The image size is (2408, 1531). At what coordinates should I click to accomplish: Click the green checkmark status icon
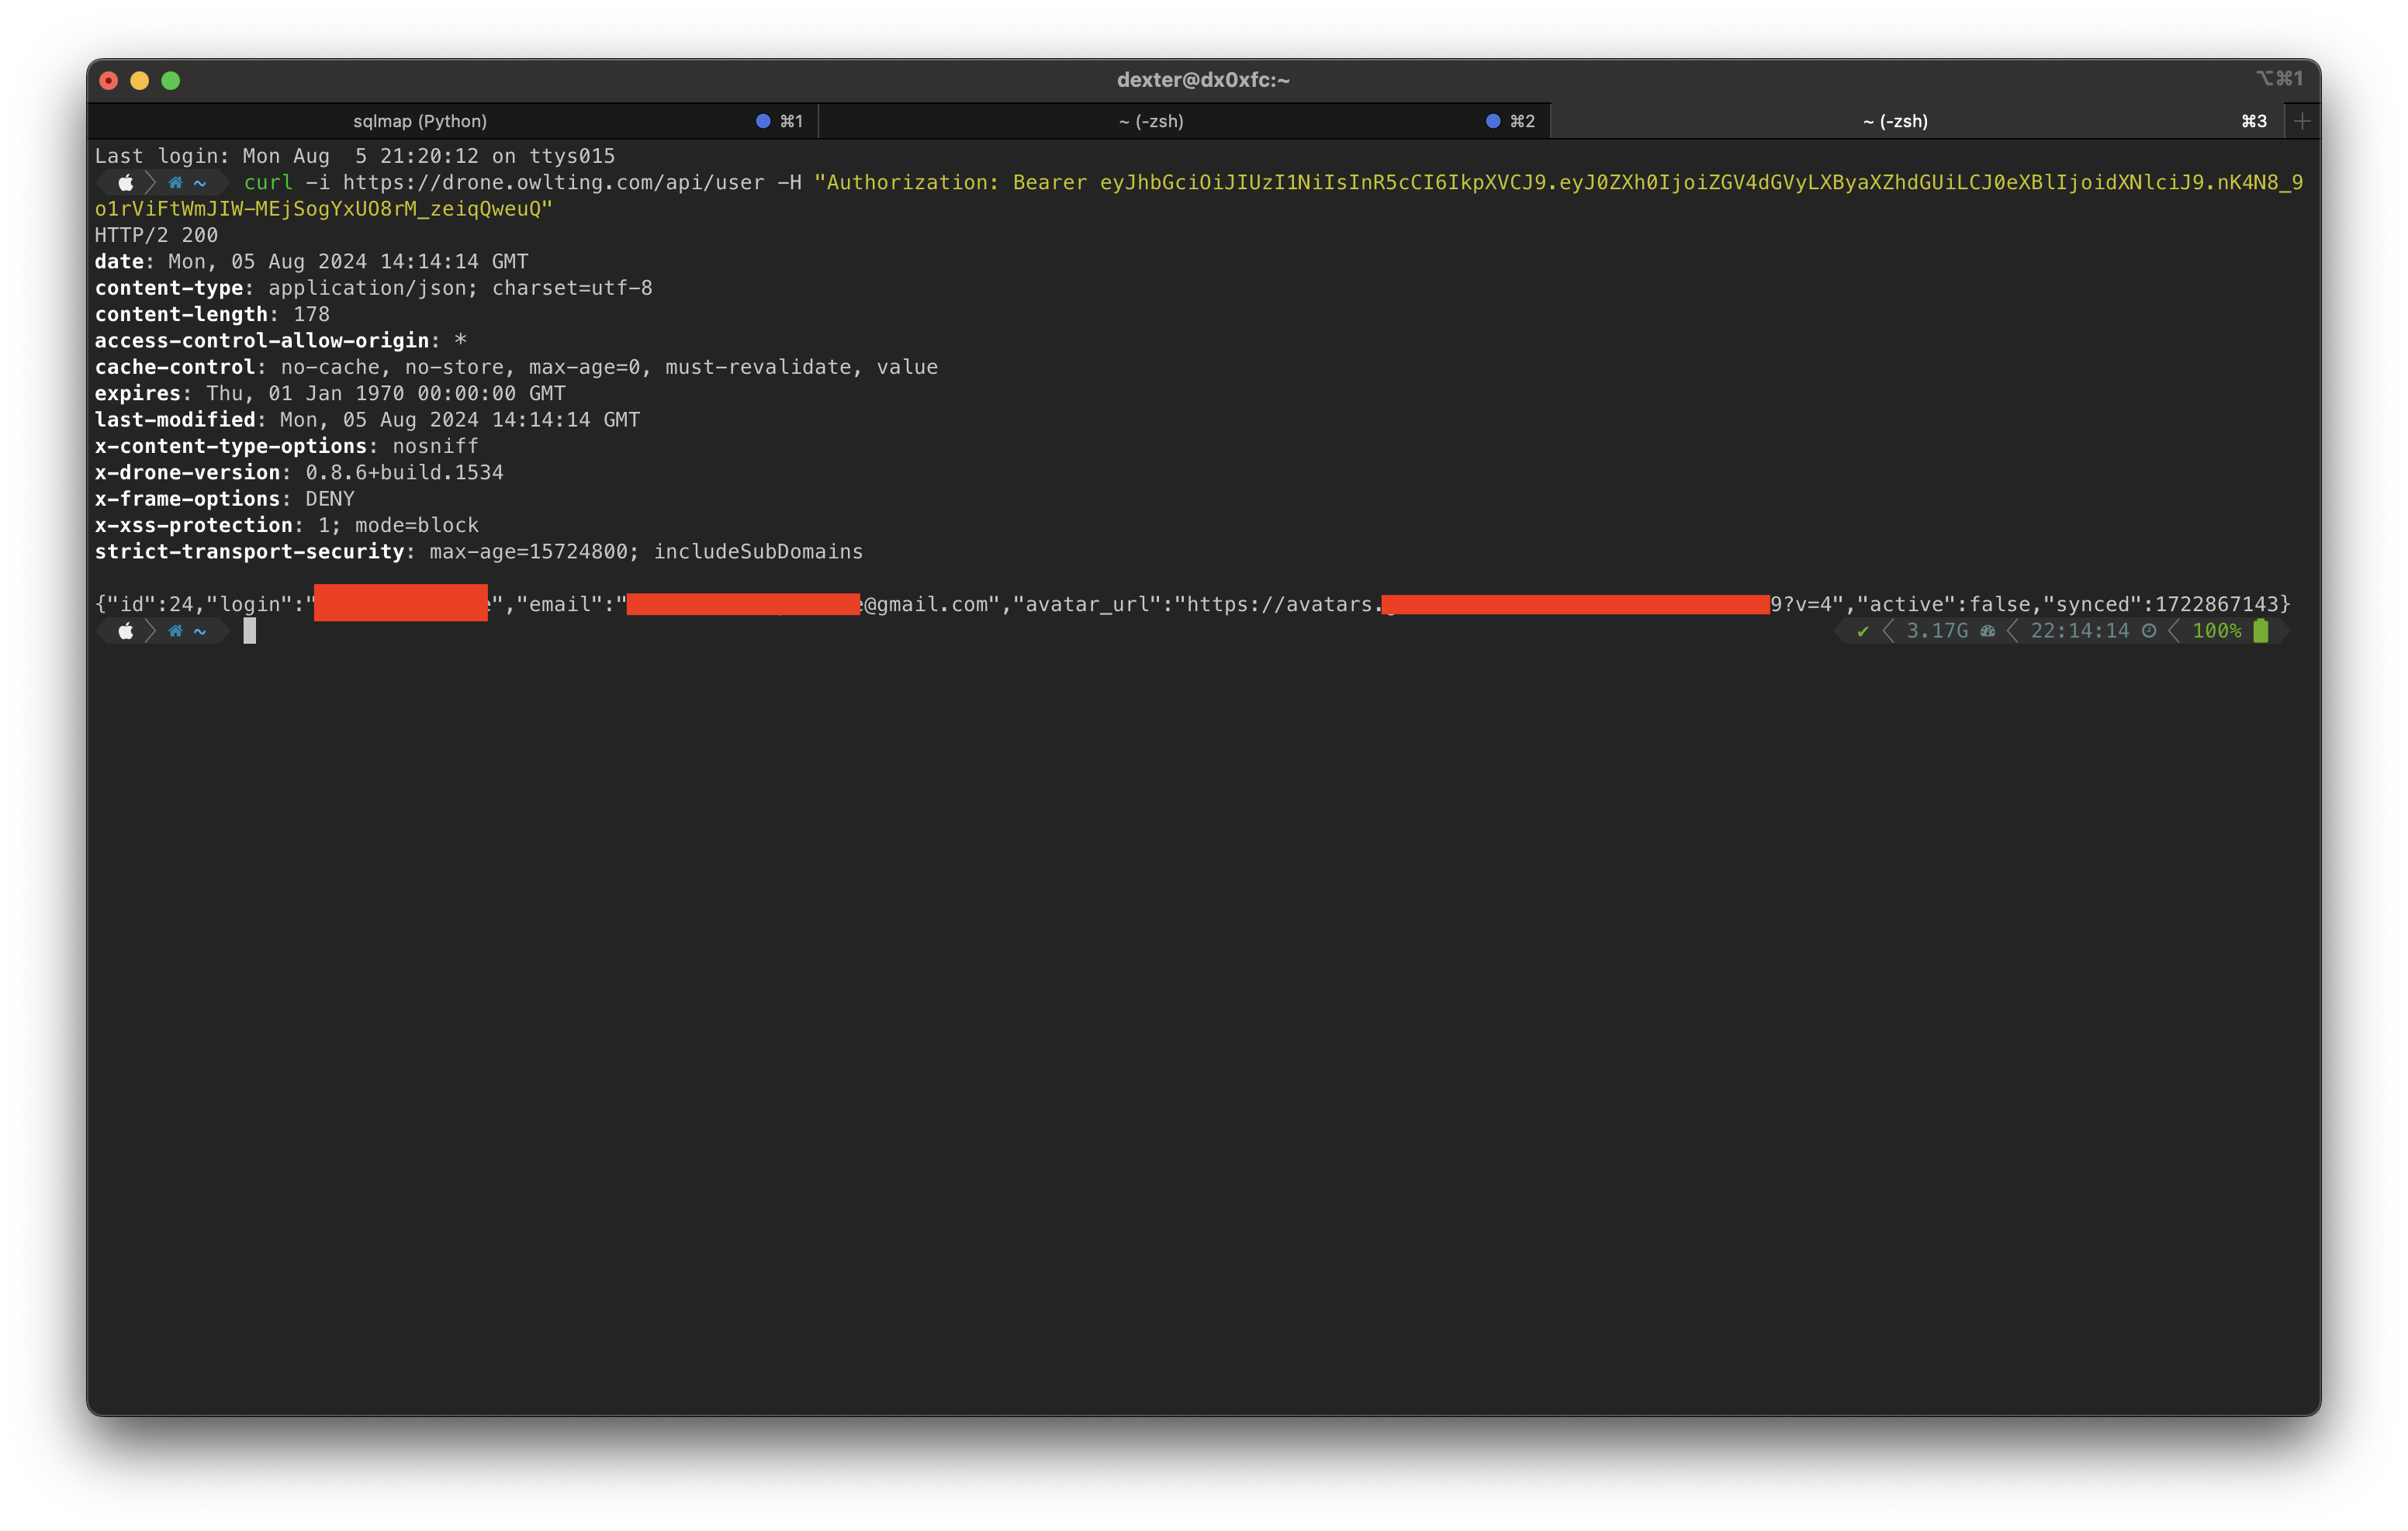[x=1862, y=631]
